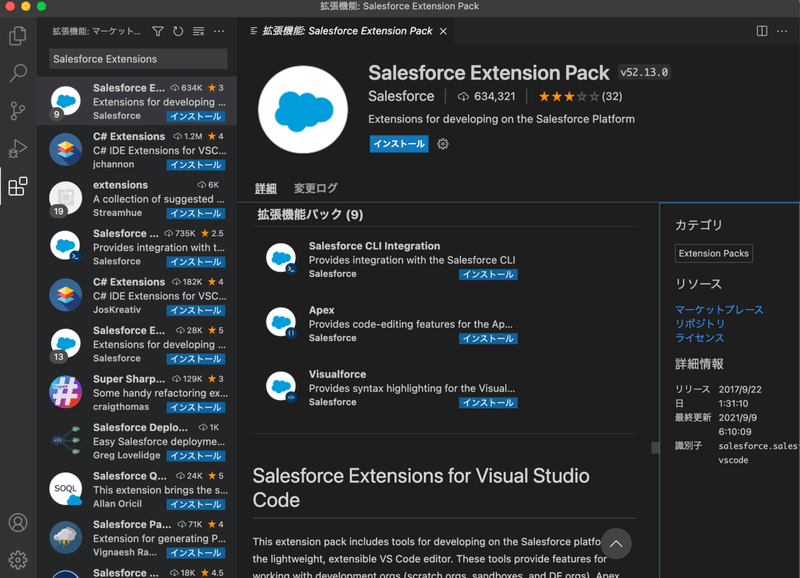Click the scroll-to-top arrow button
Viewport: 800px width, 578px height.
tap(616, 543)
